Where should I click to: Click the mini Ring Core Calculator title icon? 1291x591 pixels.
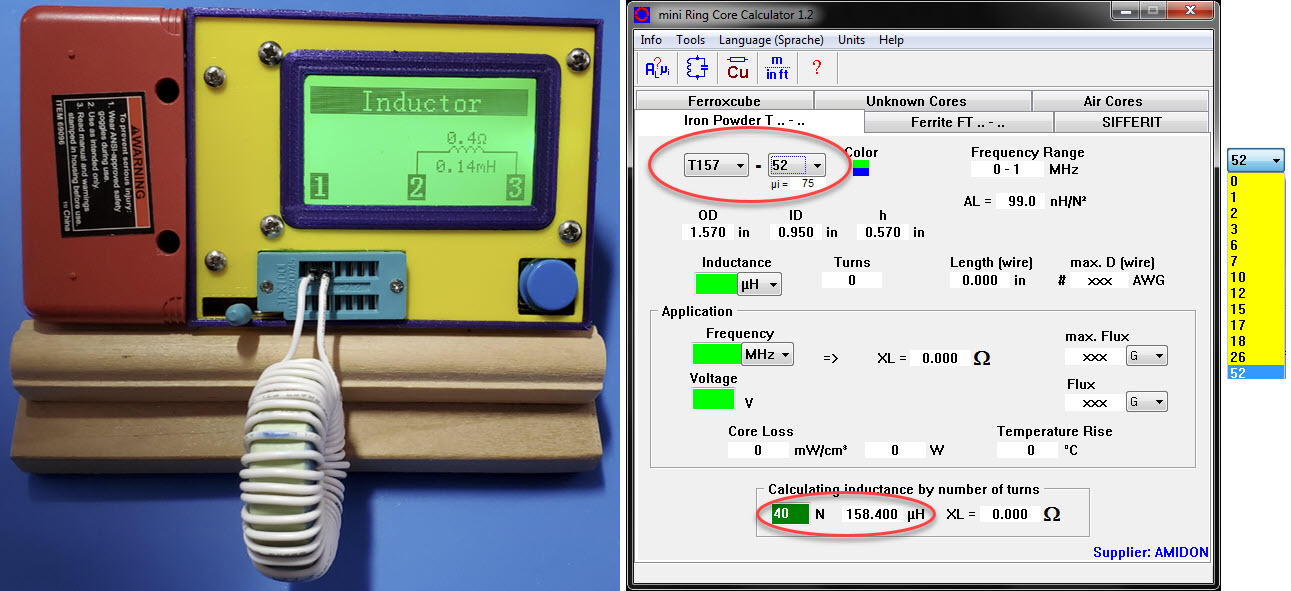(x=642, y=14)
